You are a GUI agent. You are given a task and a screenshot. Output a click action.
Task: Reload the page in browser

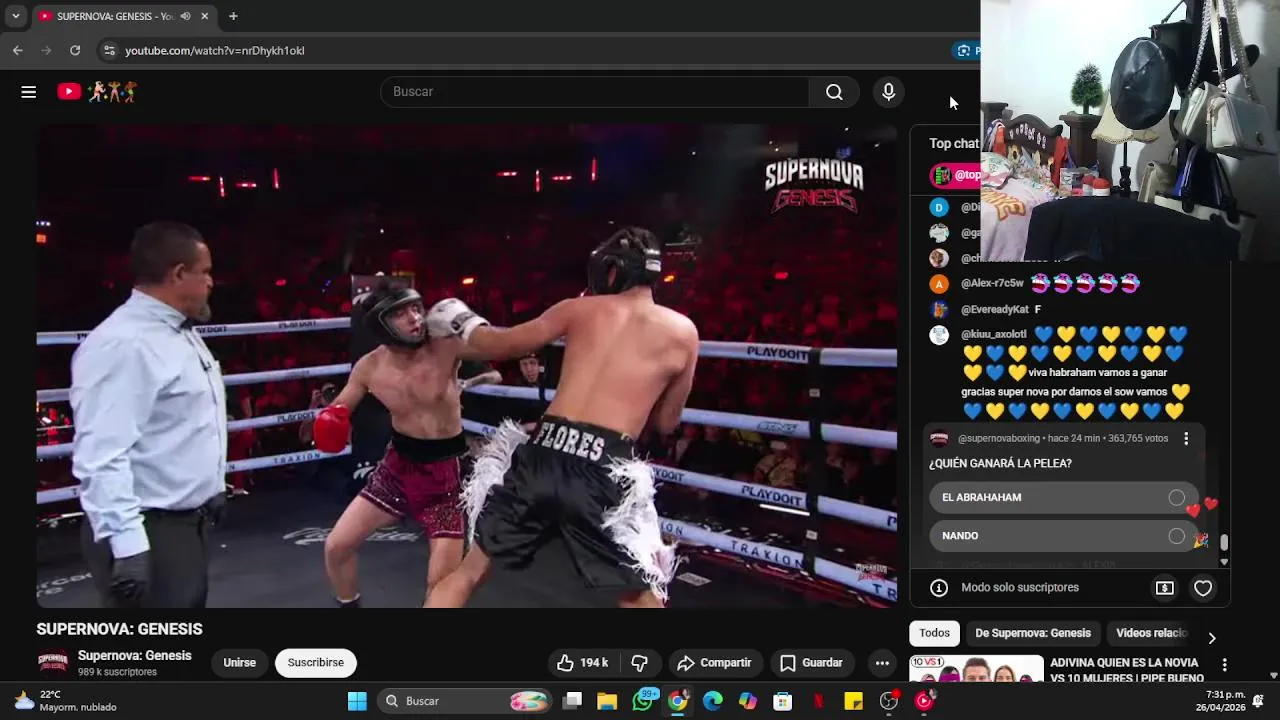[x=75, y=50]
